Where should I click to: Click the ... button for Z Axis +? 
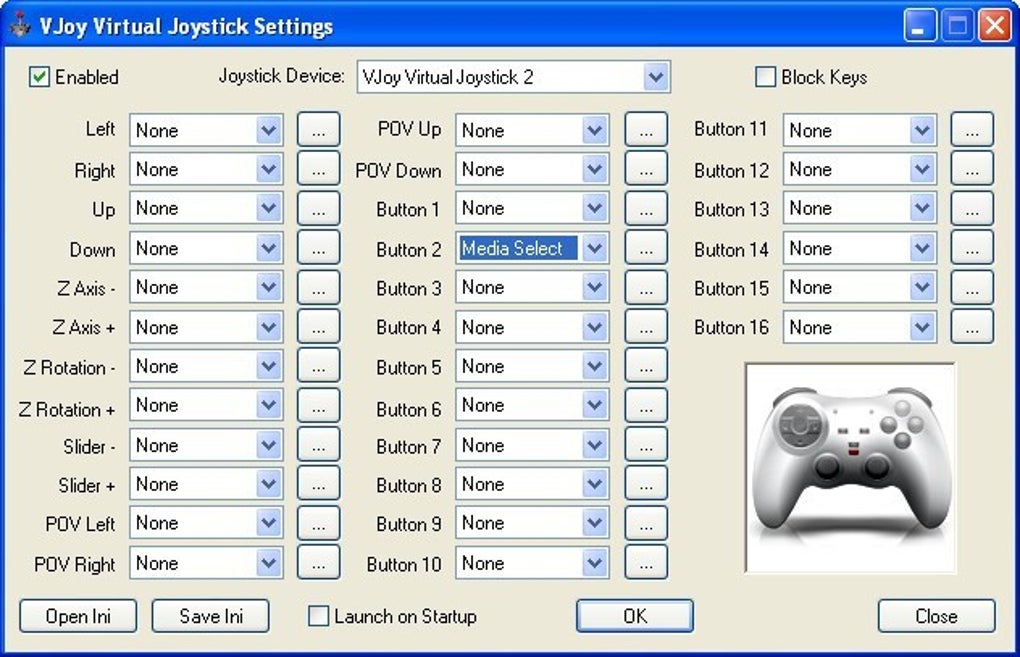319,326
